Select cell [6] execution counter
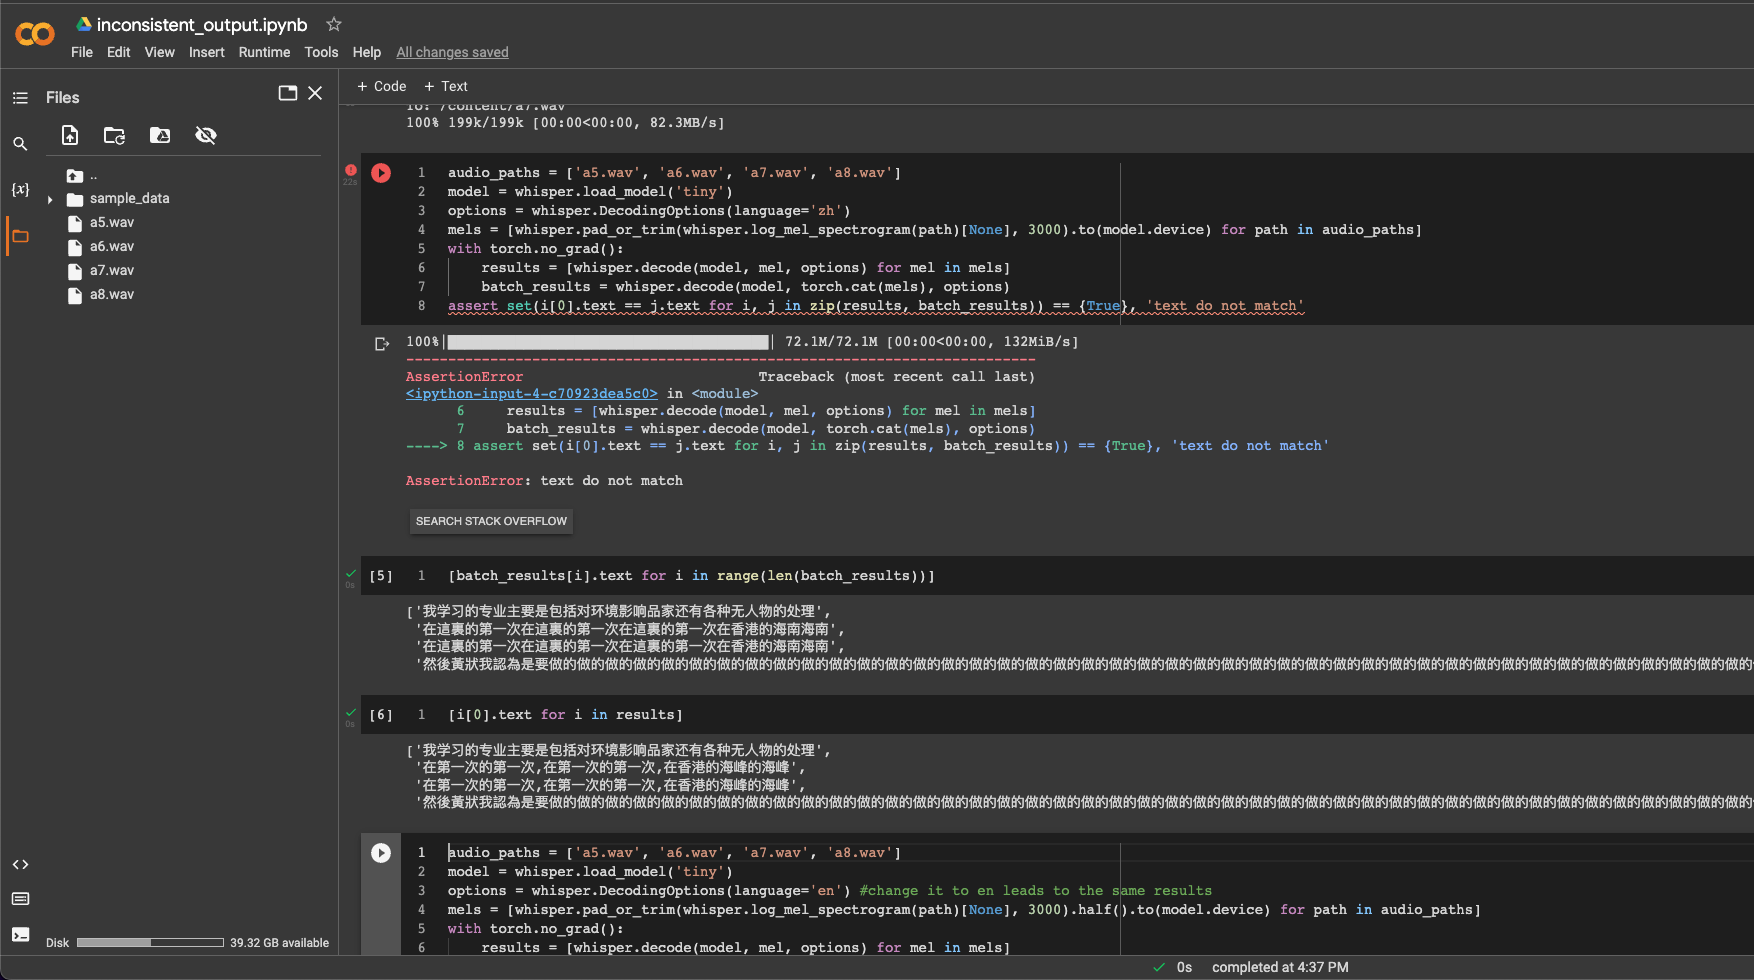The image size is (1754, 980). click(x=381, y=715)
